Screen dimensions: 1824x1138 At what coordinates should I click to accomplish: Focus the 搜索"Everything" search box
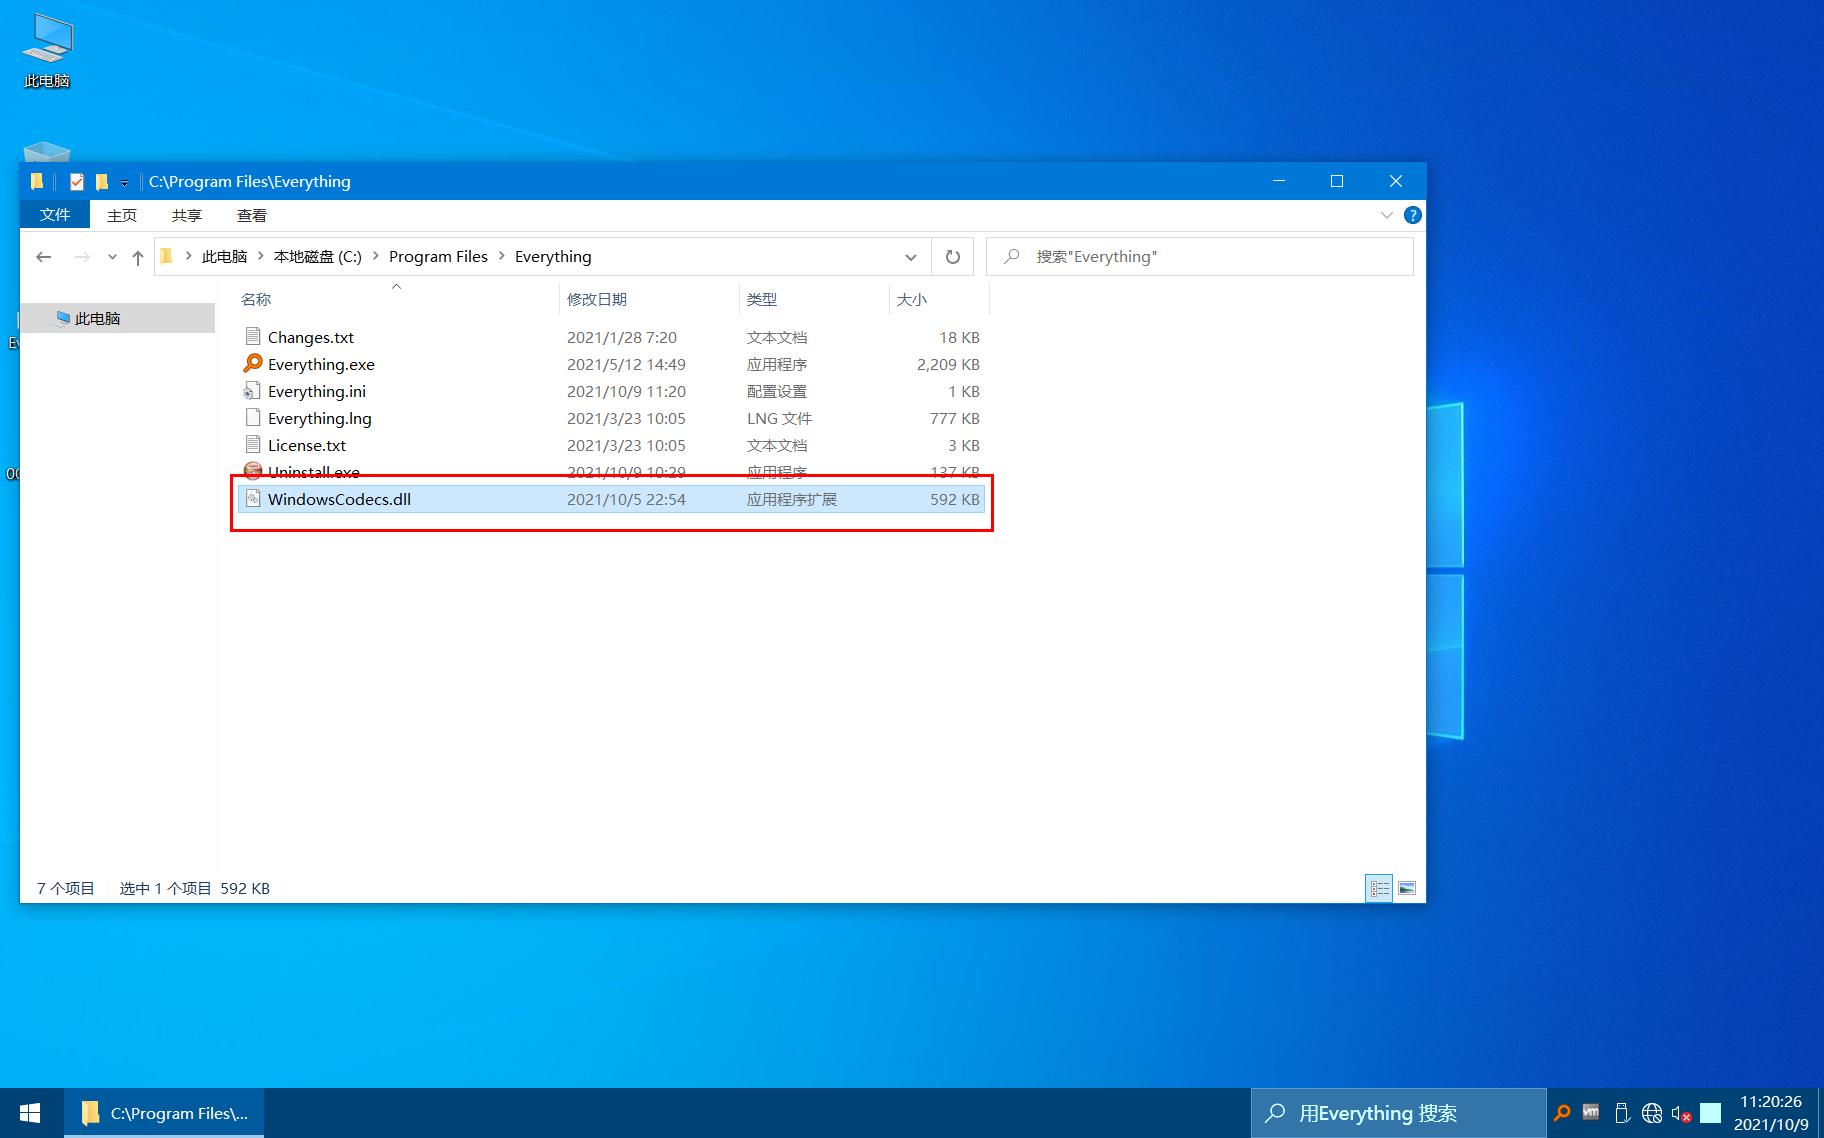[1200, 257]
